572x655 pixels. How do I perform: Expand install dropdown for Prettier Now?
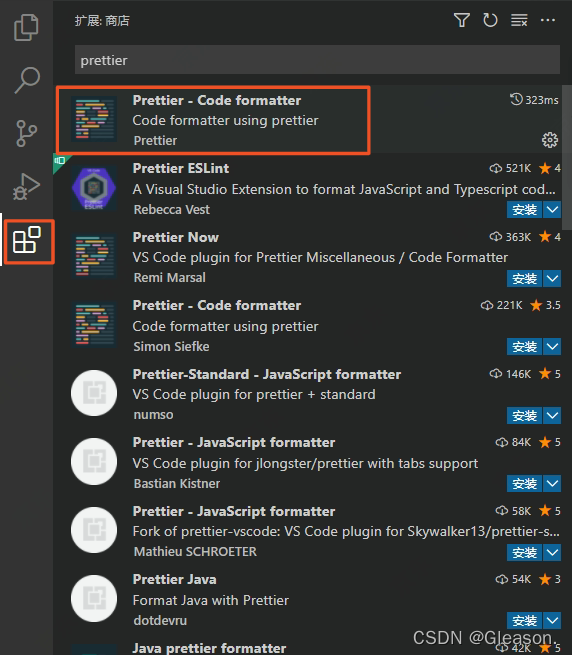pyautogui.click(x=552, y=278)
